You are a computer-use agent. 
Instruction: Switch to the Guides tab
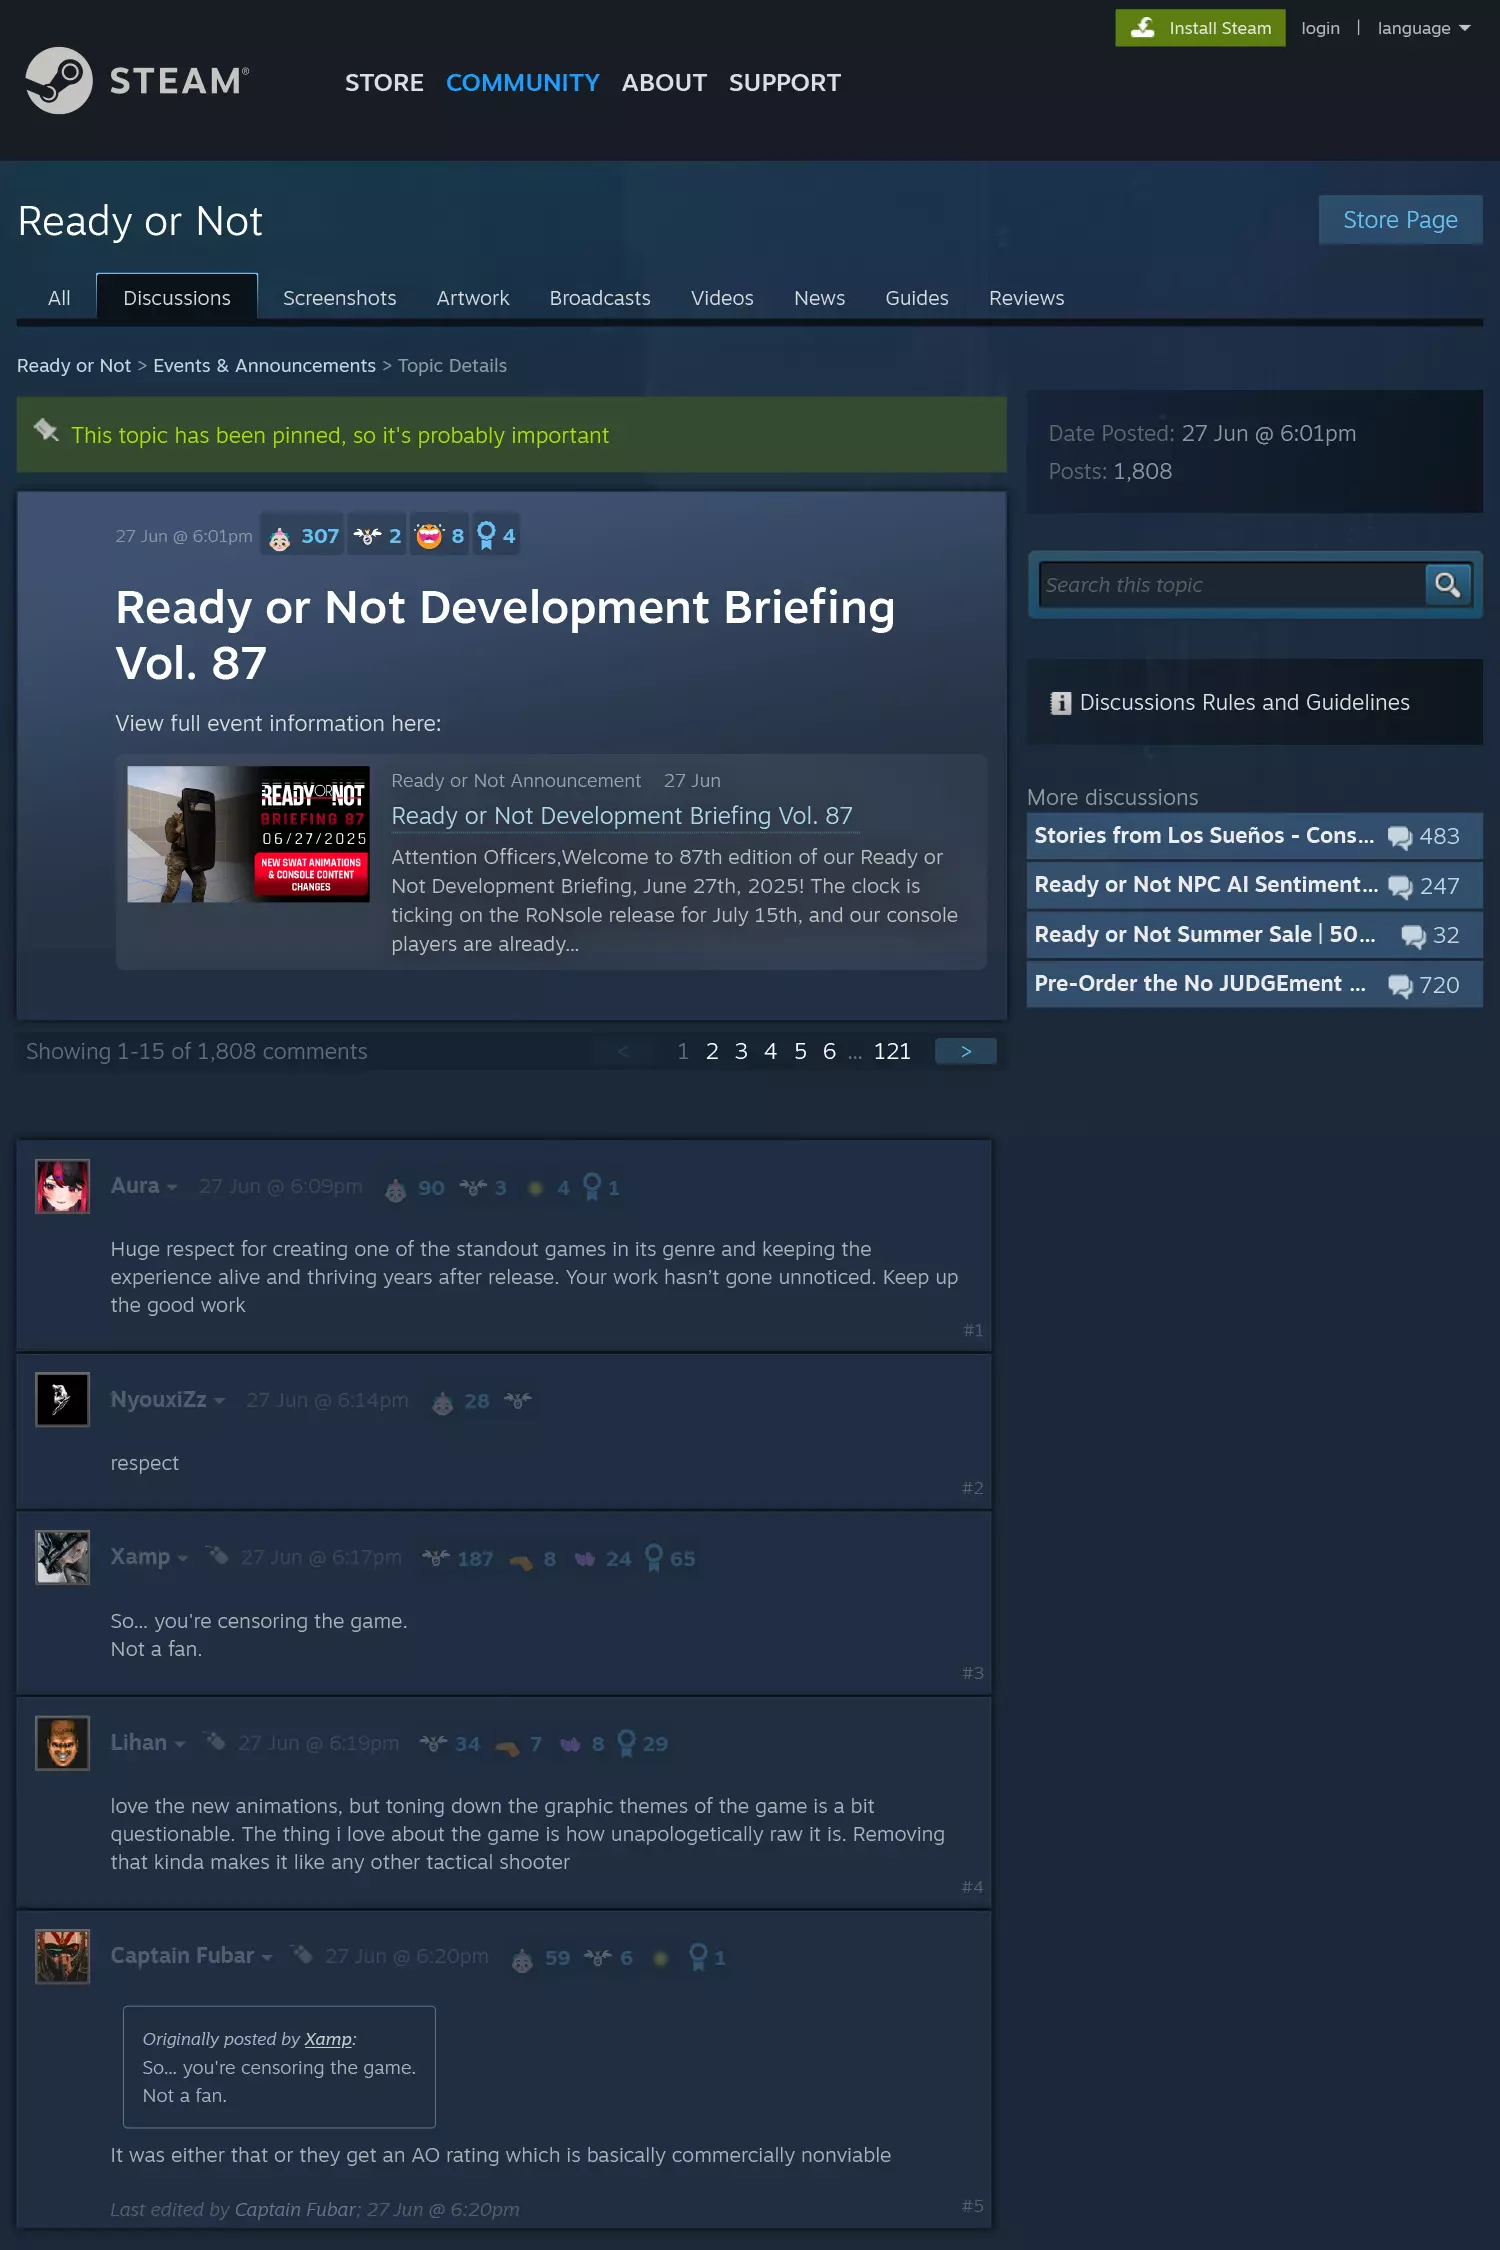coord(917,298)
